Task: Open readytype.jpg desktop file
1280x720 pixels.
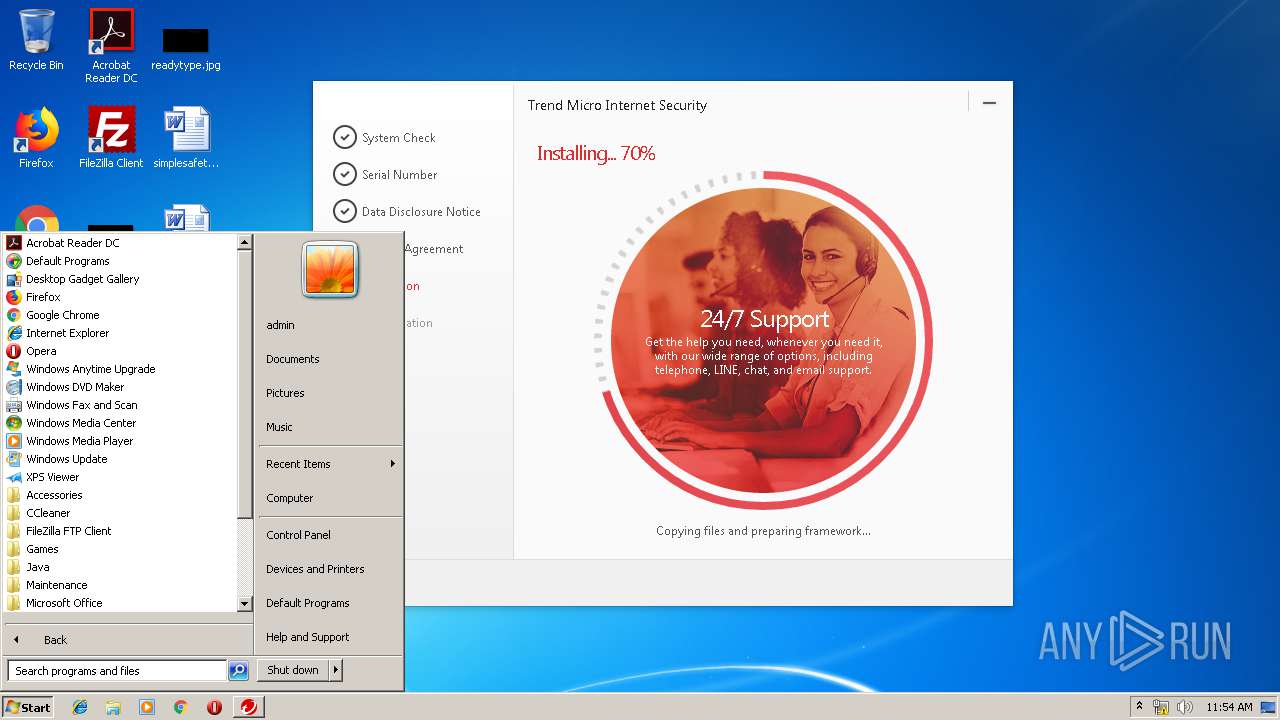Action: coord(186,48)
